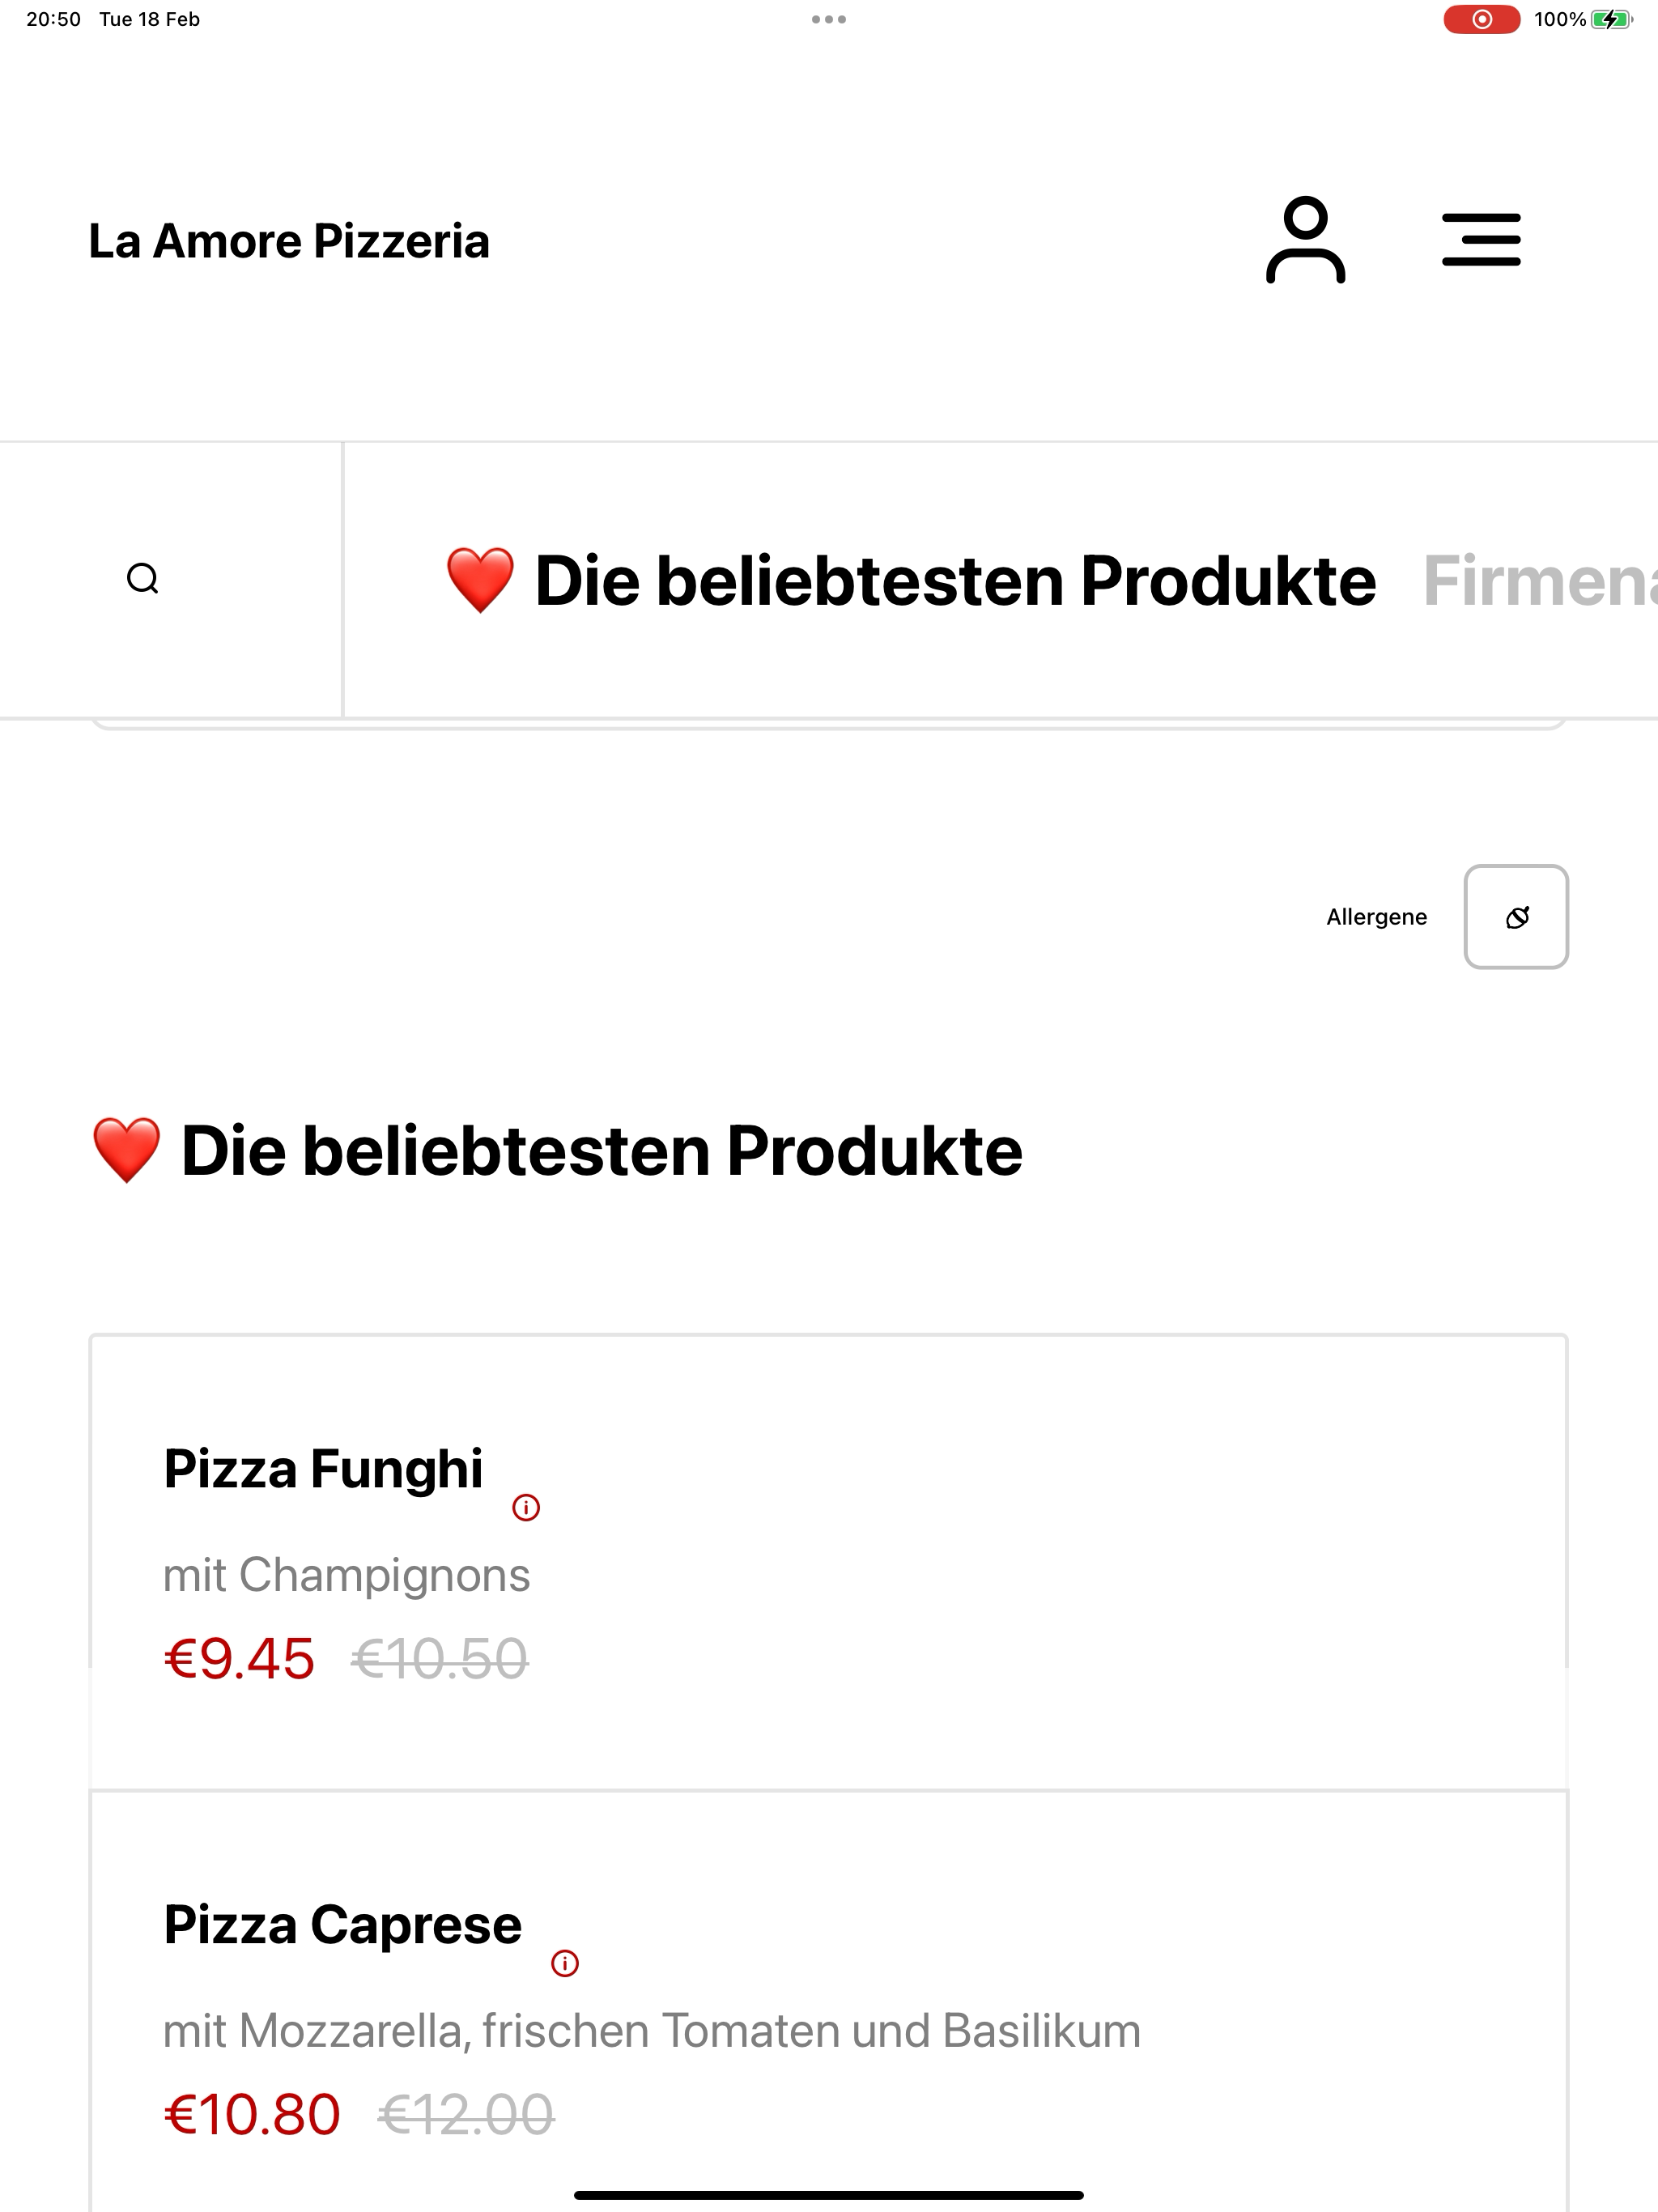The height and width of the screenshot is (2212, 1658).
Task: Select the €10.80 Pizza Caprese price
Action: pos(252,2115)
